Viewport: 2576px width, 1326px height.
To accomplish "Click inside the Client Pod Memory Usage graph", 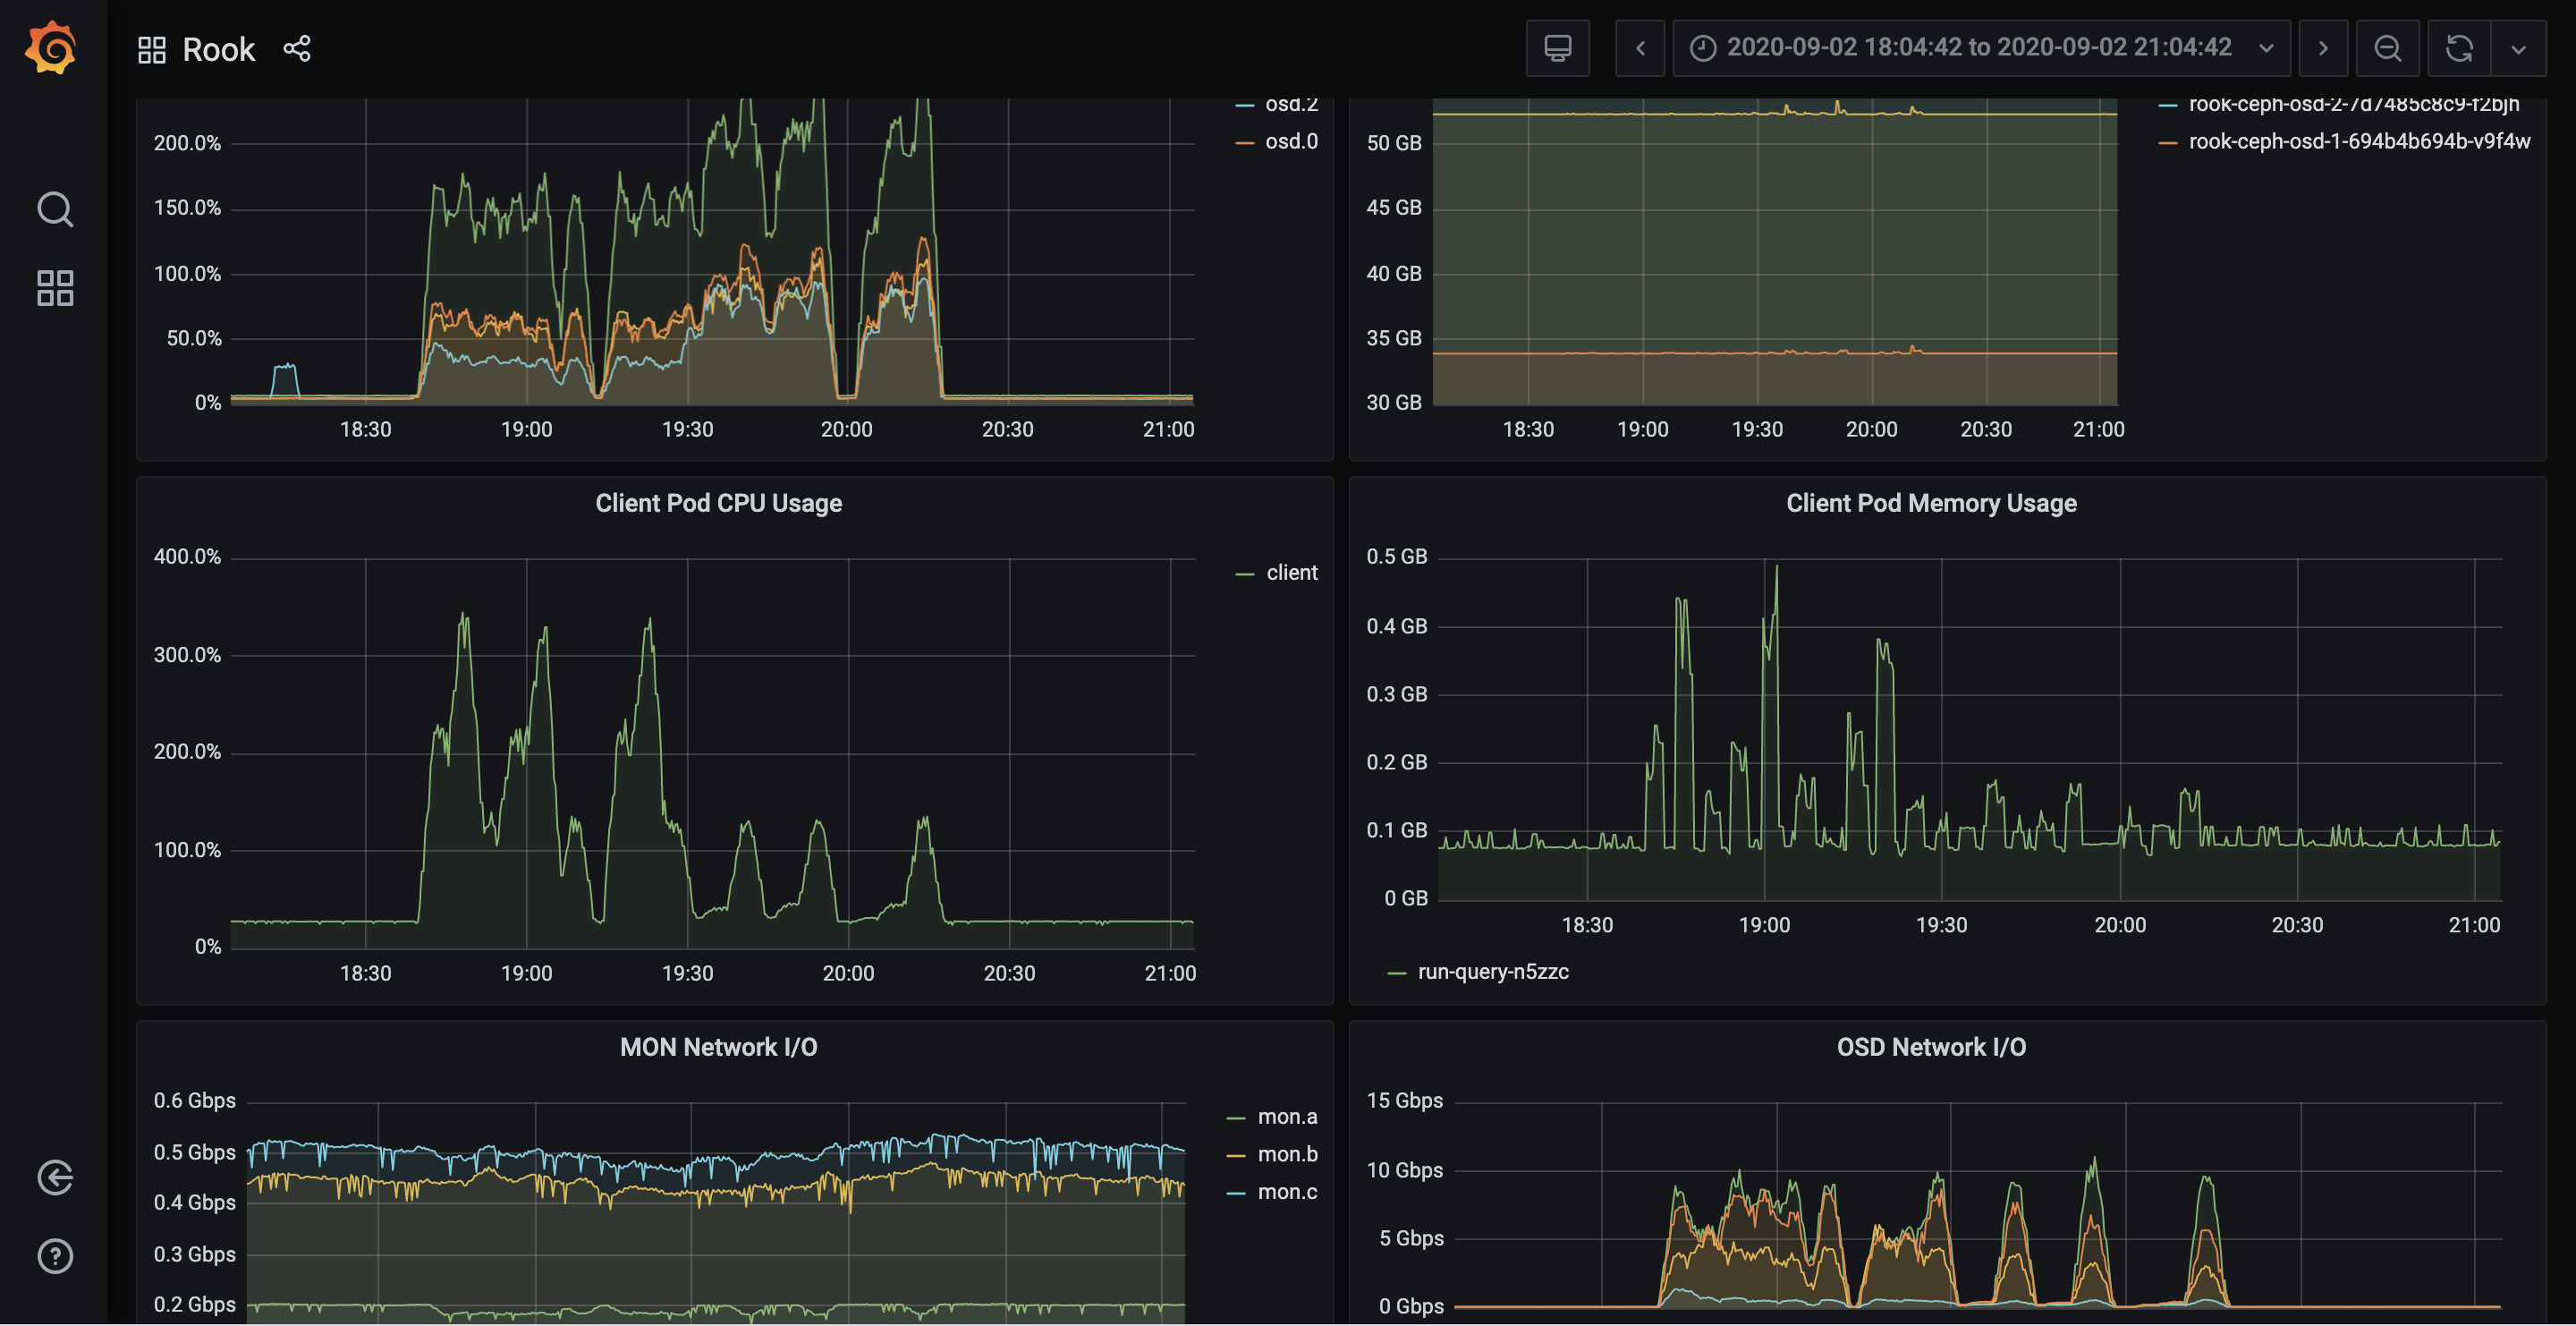I will [1969, 729].
